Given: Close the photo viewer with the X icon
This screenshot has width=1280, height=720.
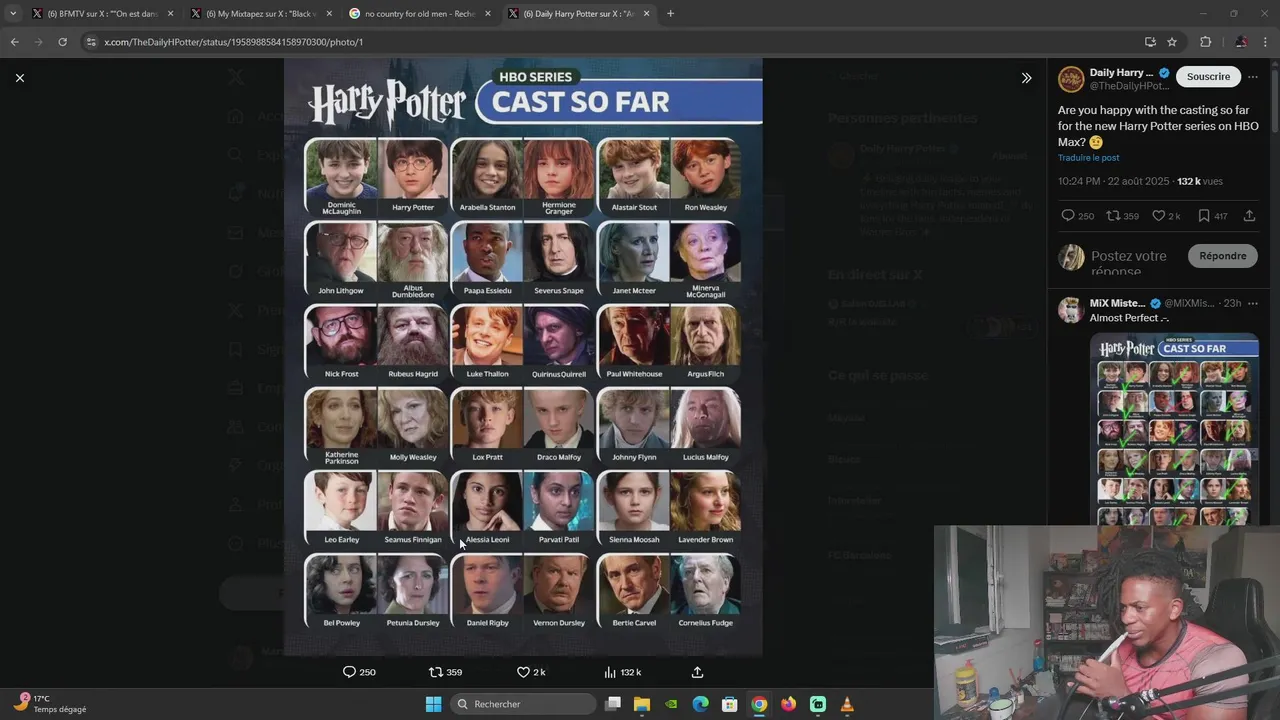Looking at the screenshot, I should (19, 78).
